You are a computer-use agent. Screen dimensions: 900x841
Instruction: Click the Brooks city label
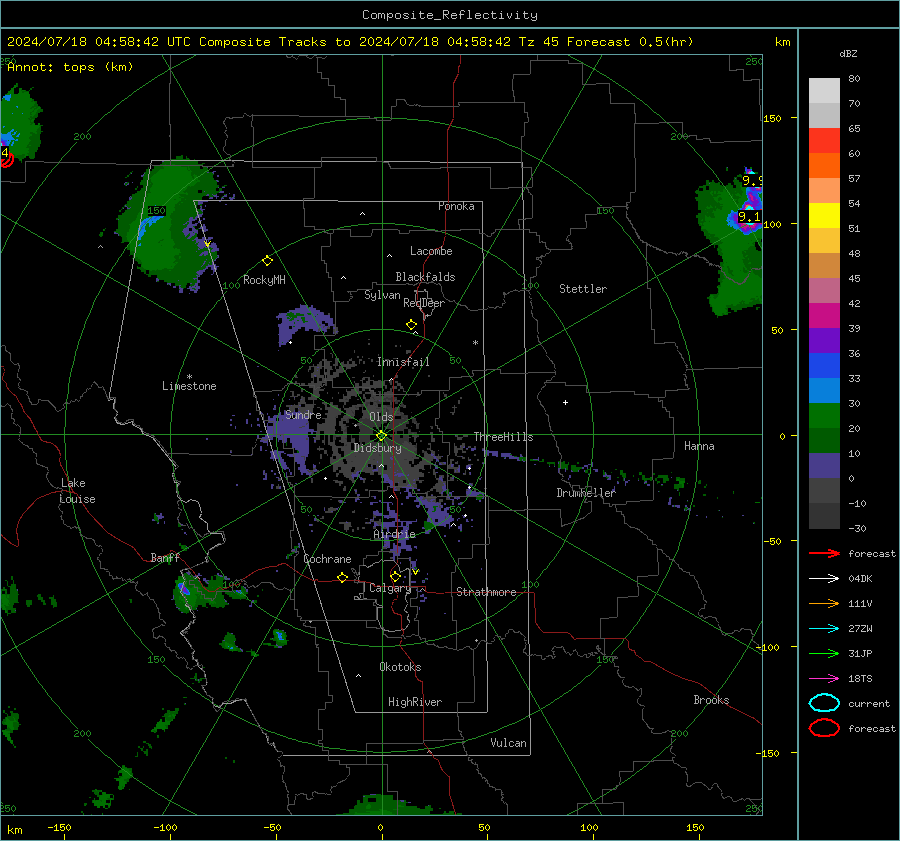pos(711,700)
